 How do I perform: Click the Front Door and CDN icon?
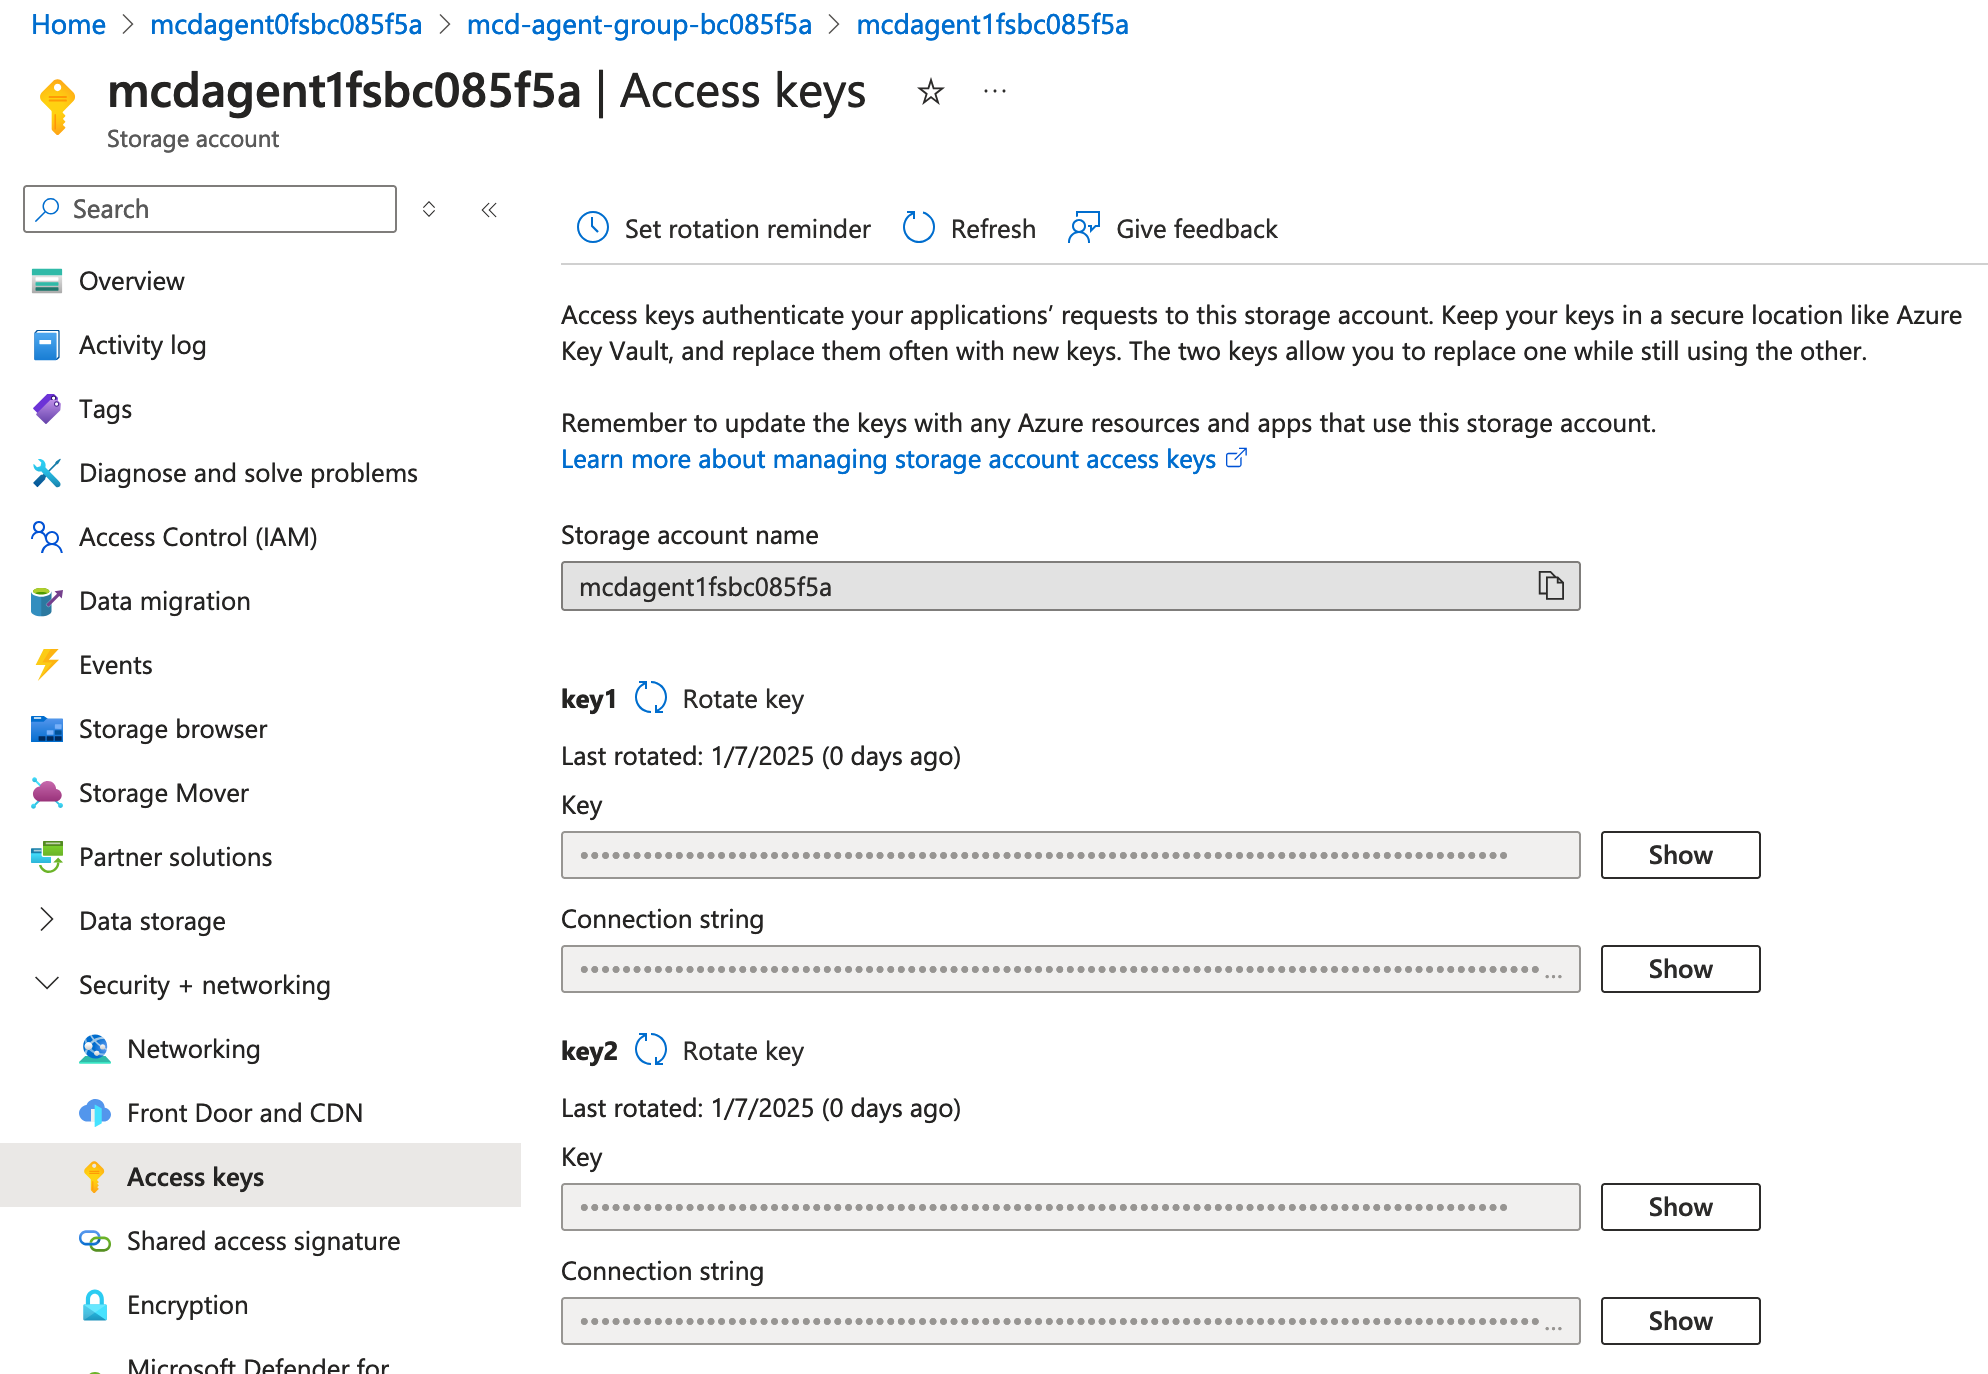pyautogui.click(x=95, y=1113)
